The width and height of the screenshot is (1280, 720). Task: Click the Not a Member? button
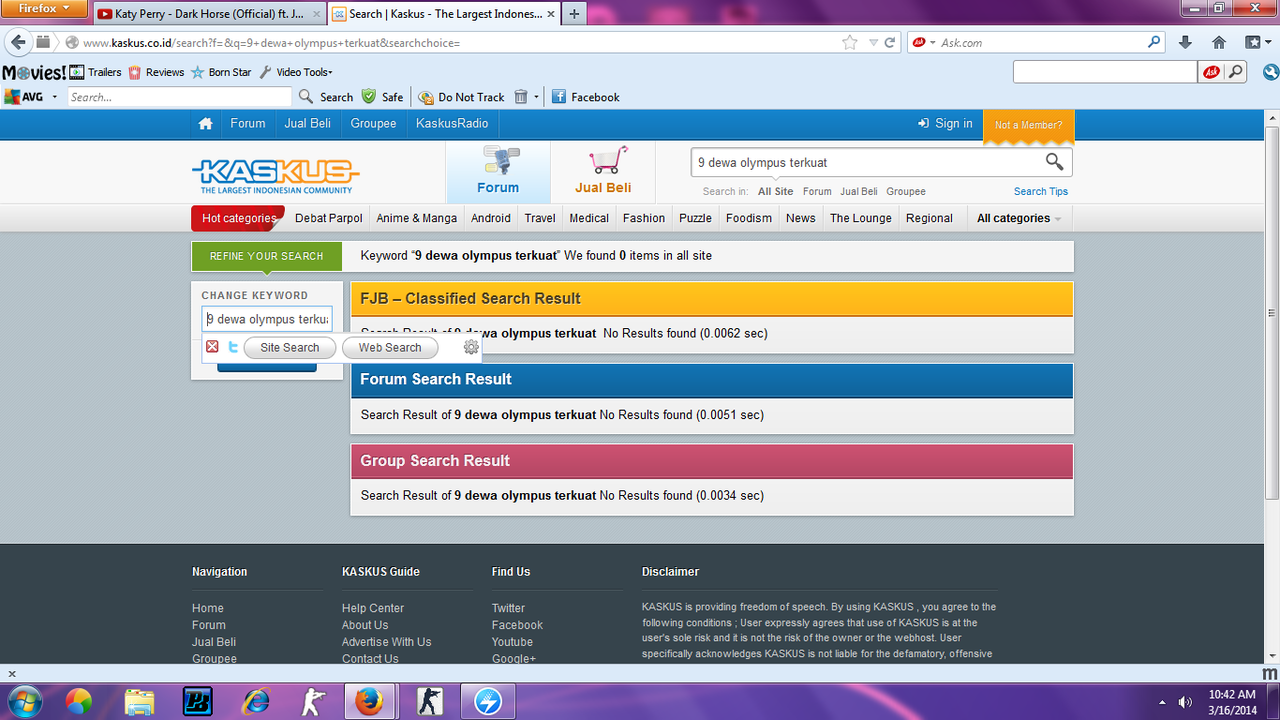click(1029, 125)
